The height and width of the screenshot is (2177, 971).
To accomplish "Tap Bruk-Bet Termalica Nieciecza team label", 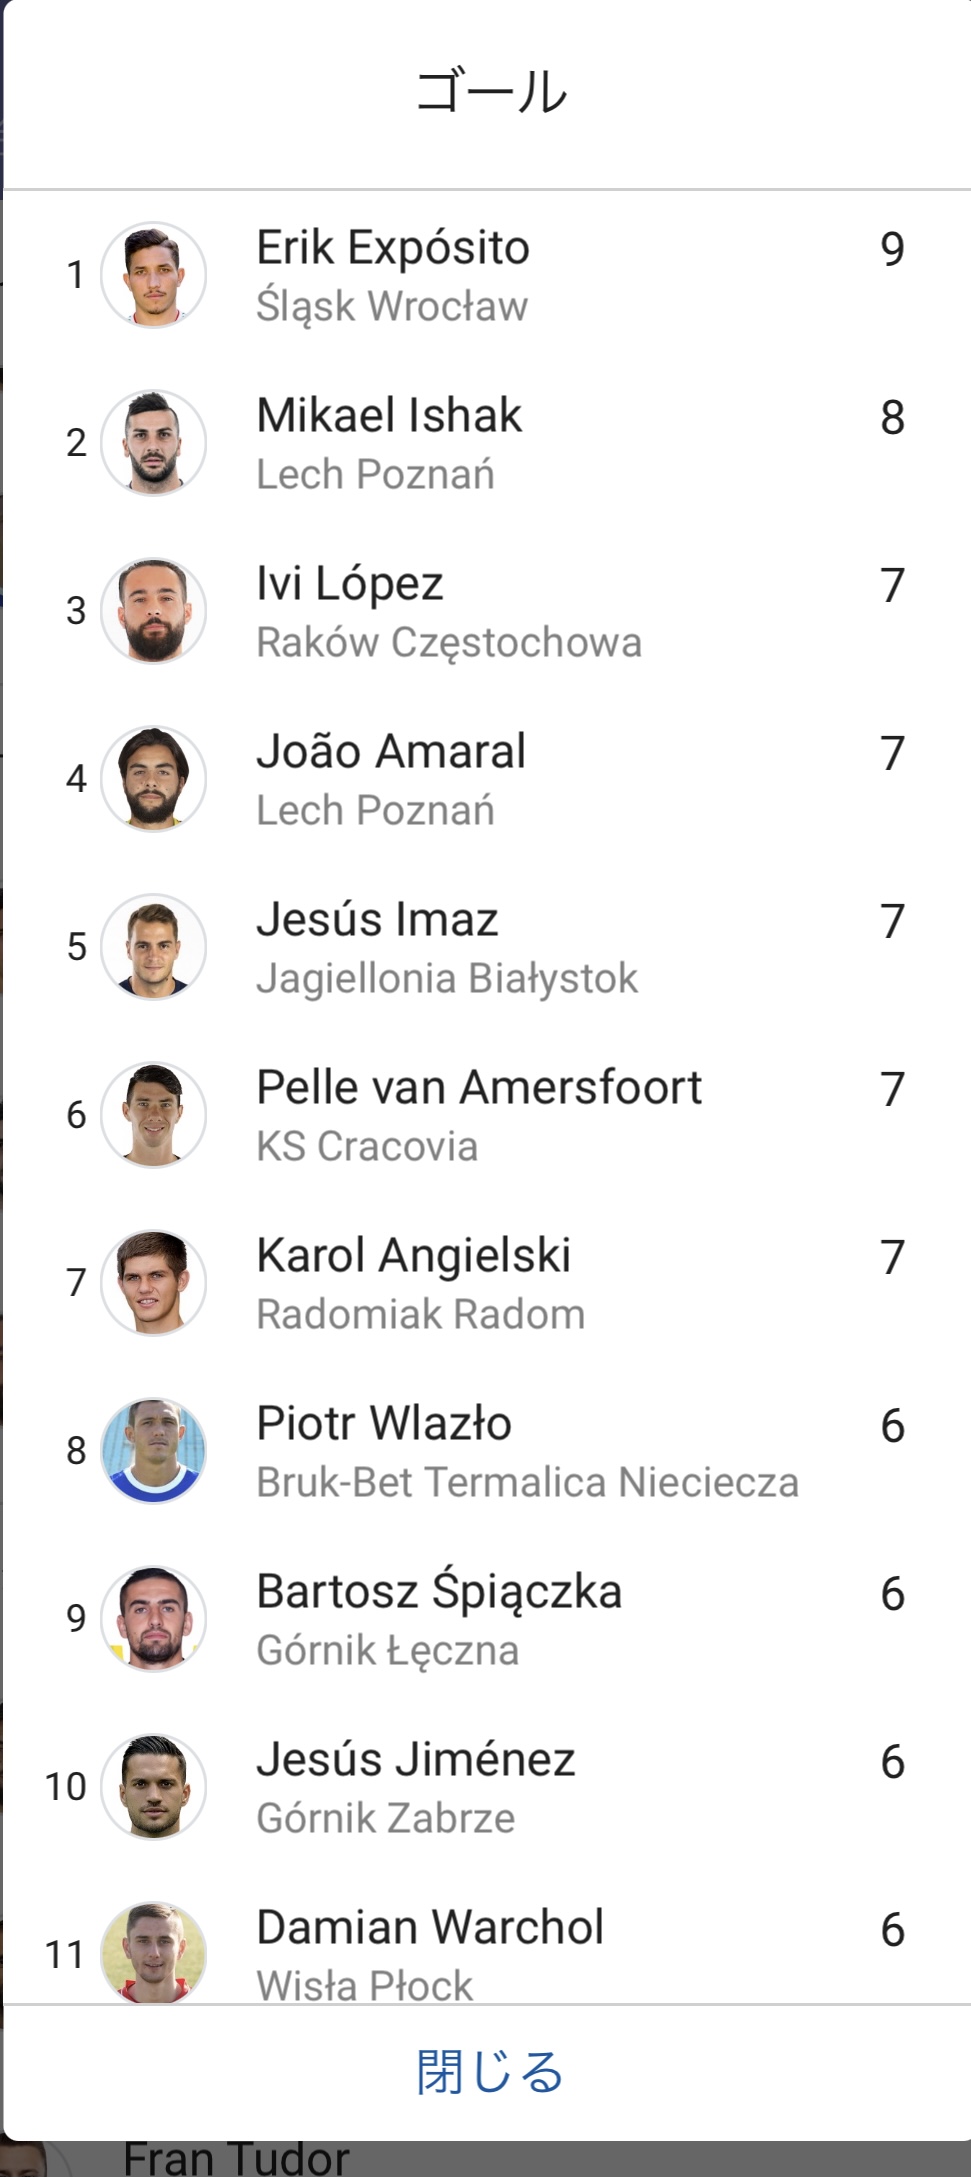I will click(527, 1483).
